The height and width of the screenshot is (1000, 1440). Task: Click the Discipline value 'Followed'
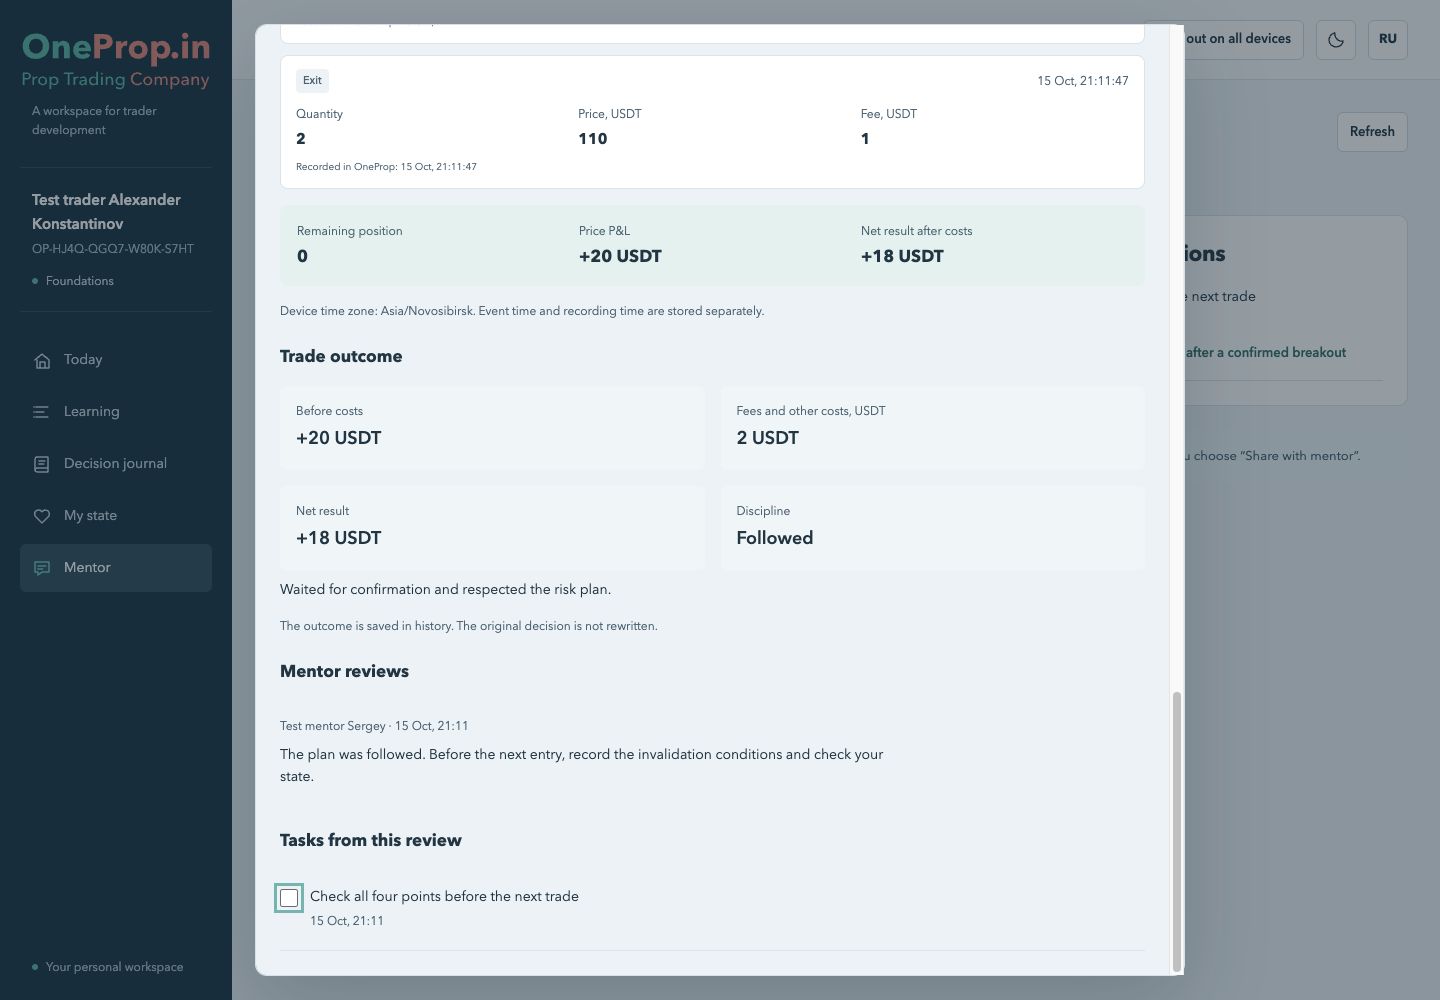pos(775,538)
